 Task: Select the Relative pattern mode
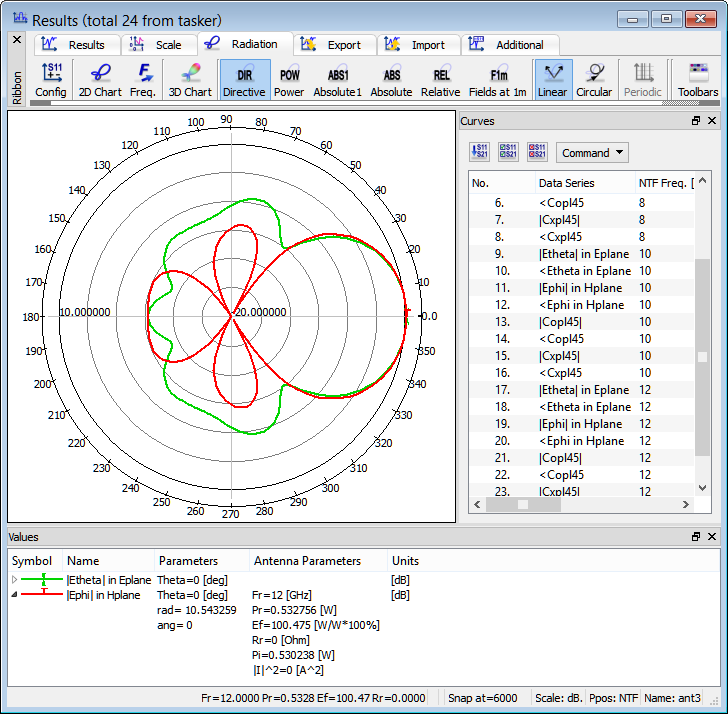click(440, 80)
